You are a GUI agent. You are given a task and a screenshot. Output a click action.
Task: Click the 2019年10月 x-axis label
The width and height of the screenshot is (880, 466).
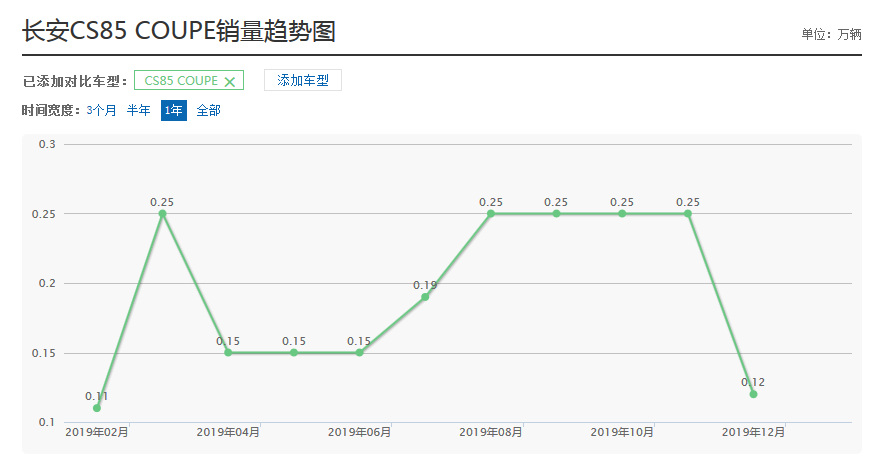(x=622, y=432)
